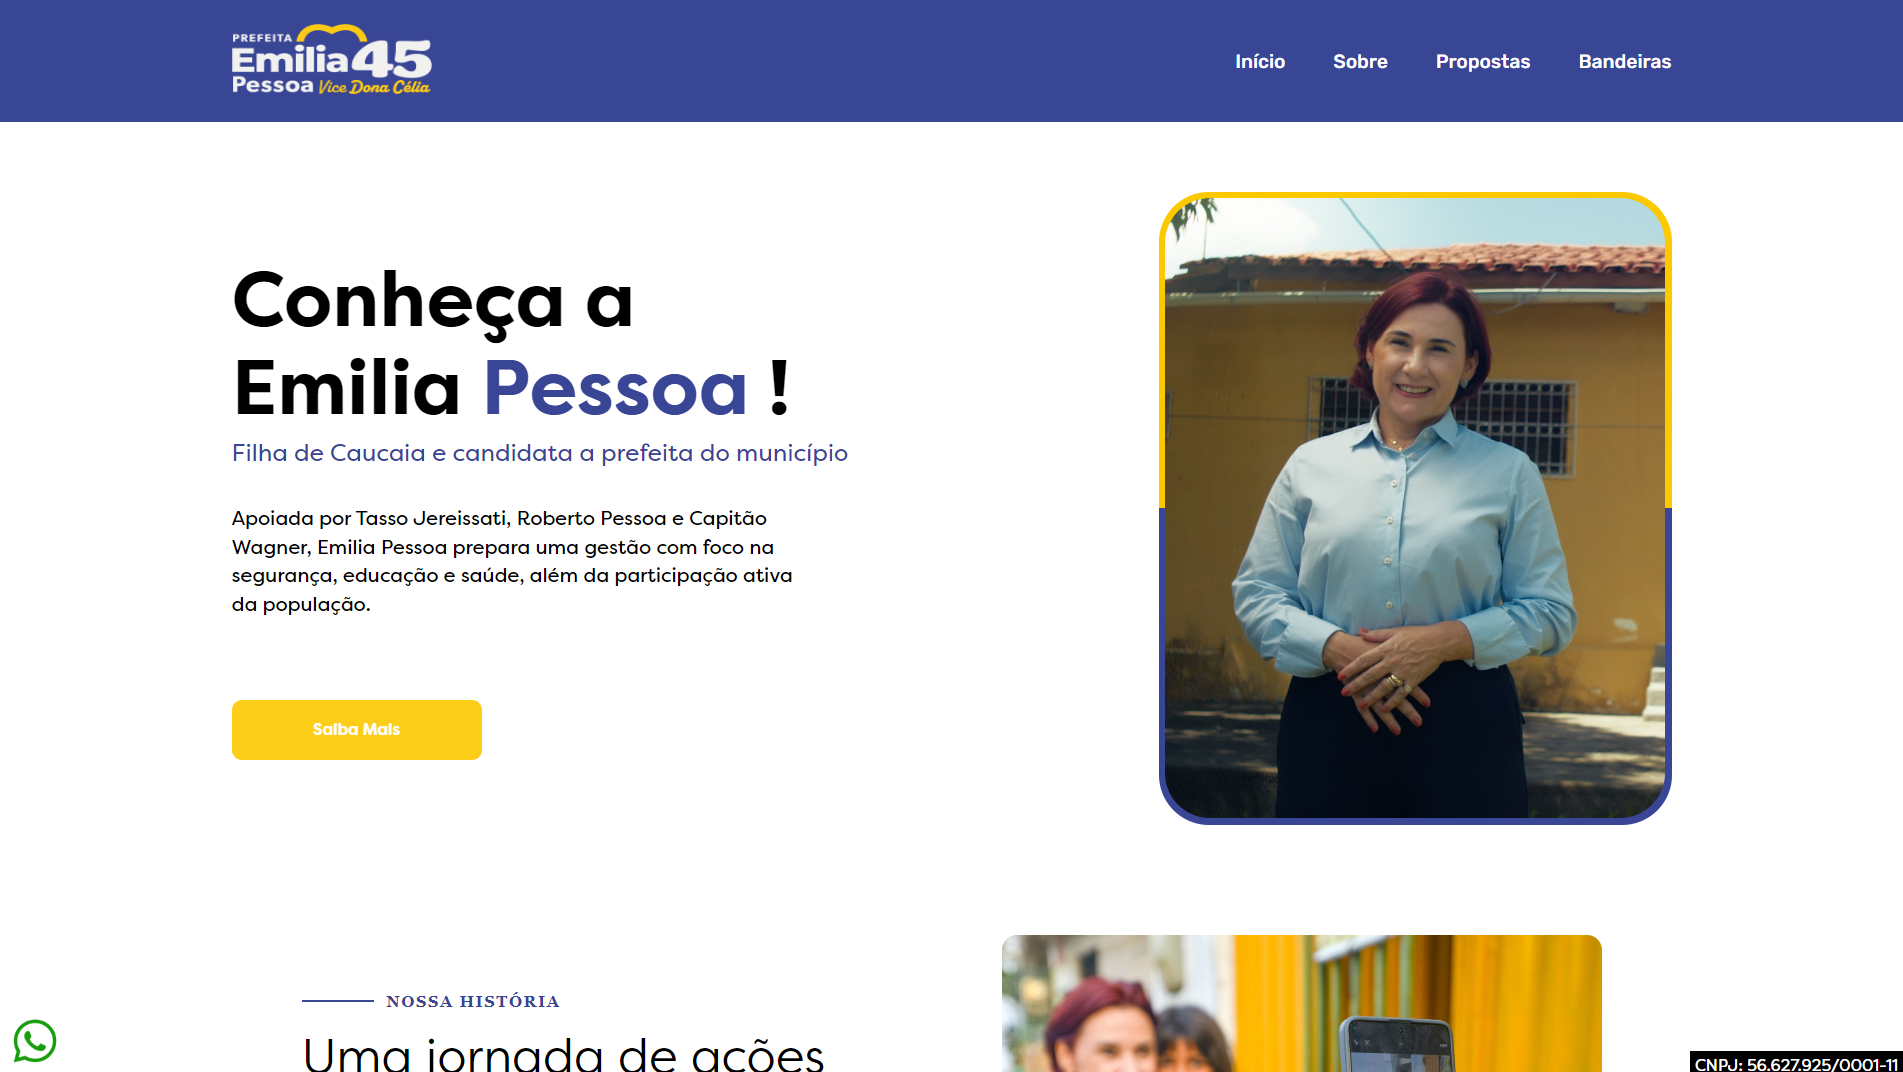Click the Uma jornada de ações heading
1903x1072 pixels.
(x=564, y=1054)
